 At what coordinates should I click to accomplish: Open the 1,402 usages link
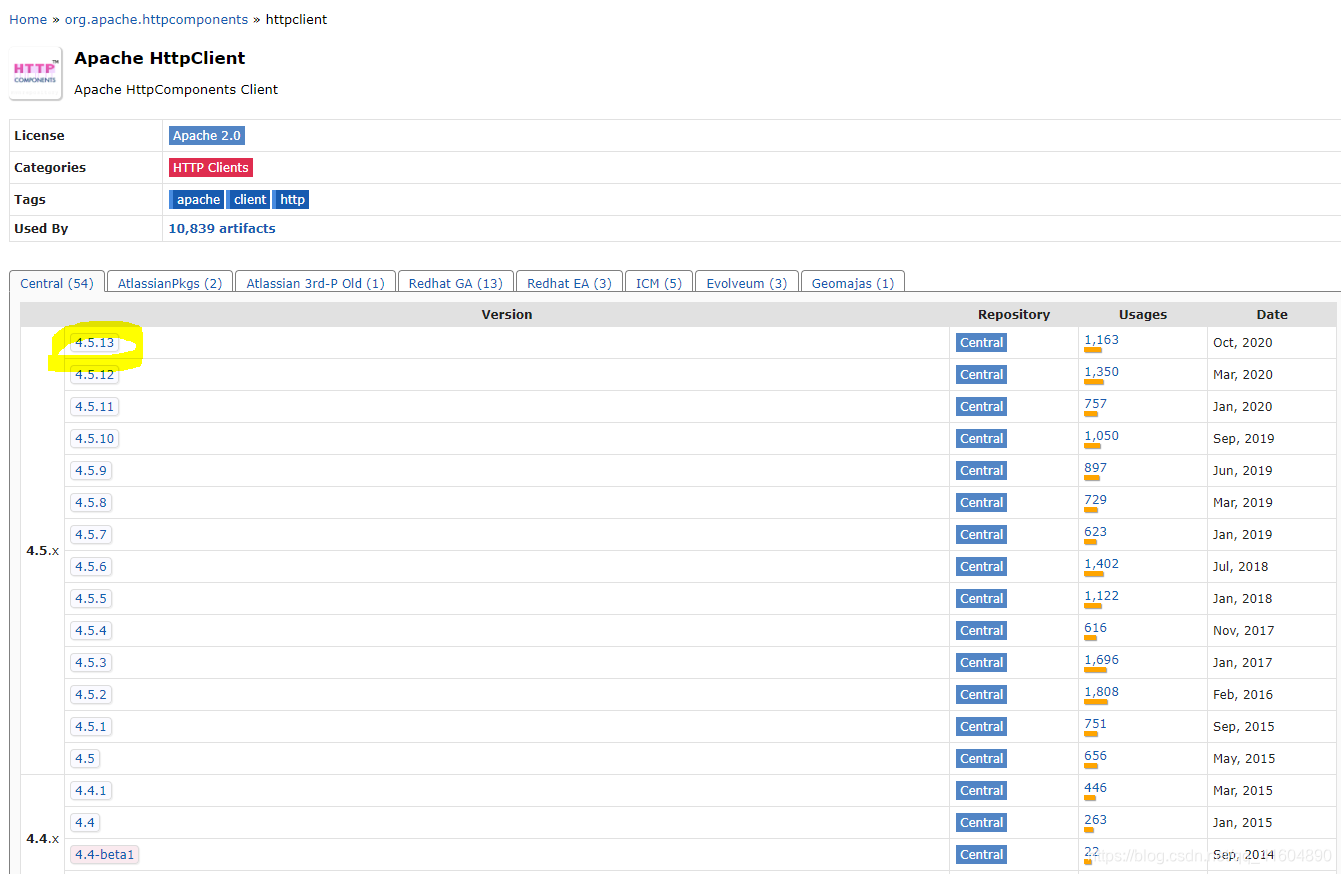1101,564
